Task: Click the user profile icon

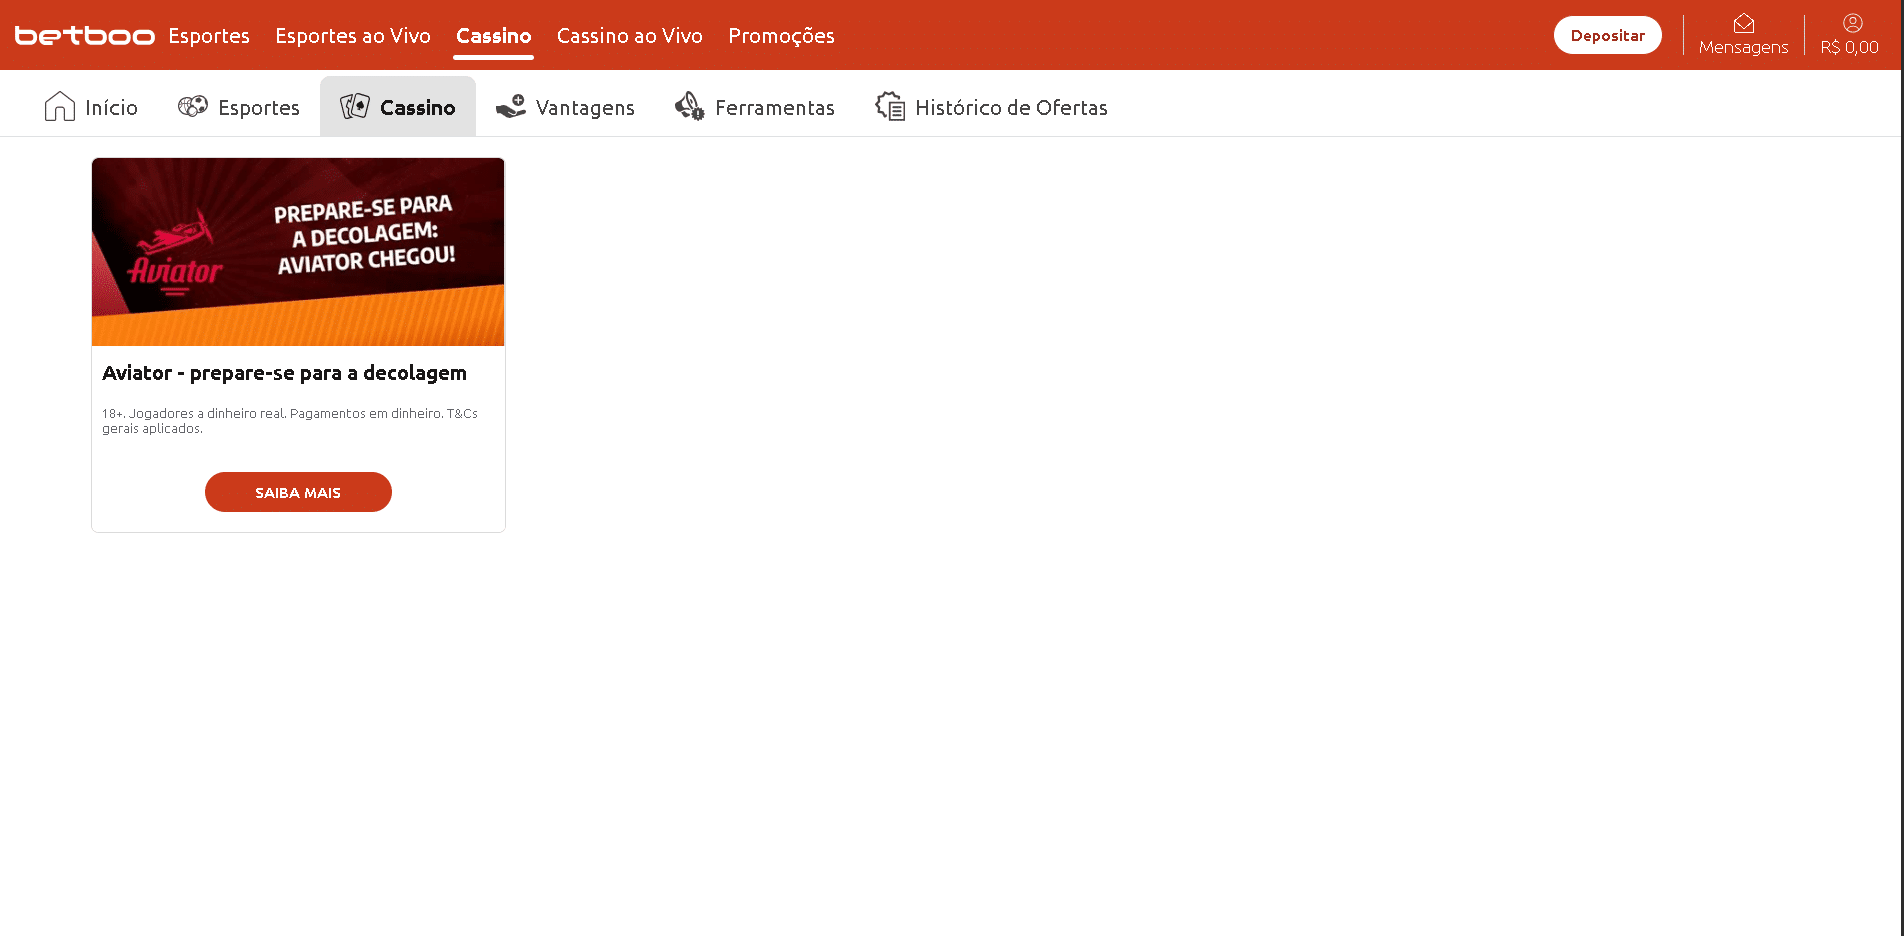Action: [1852, 23]
